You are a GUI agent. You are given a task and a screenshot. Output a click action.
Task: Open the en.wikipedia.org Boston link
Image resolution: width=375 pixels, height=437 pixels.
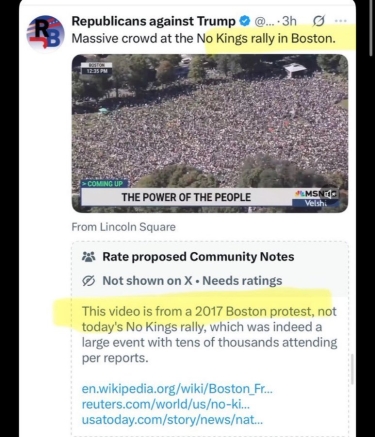177,389
